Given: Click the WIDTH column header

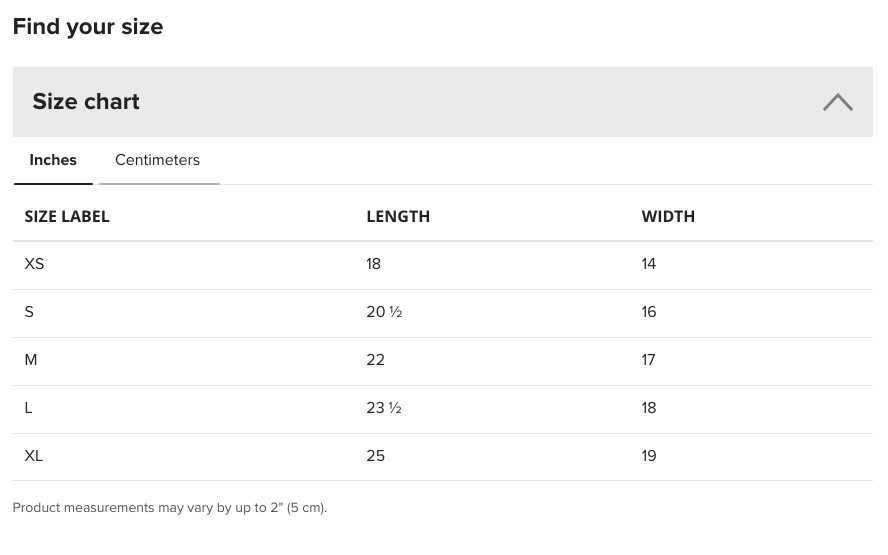Looking at the screenshot, I should (x=668, y=217).
